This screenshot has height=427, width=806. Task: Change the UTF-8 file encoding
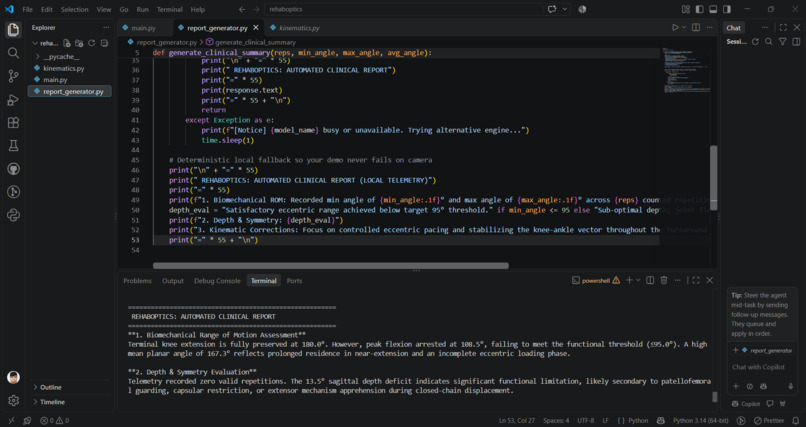[x=586, y=421]
